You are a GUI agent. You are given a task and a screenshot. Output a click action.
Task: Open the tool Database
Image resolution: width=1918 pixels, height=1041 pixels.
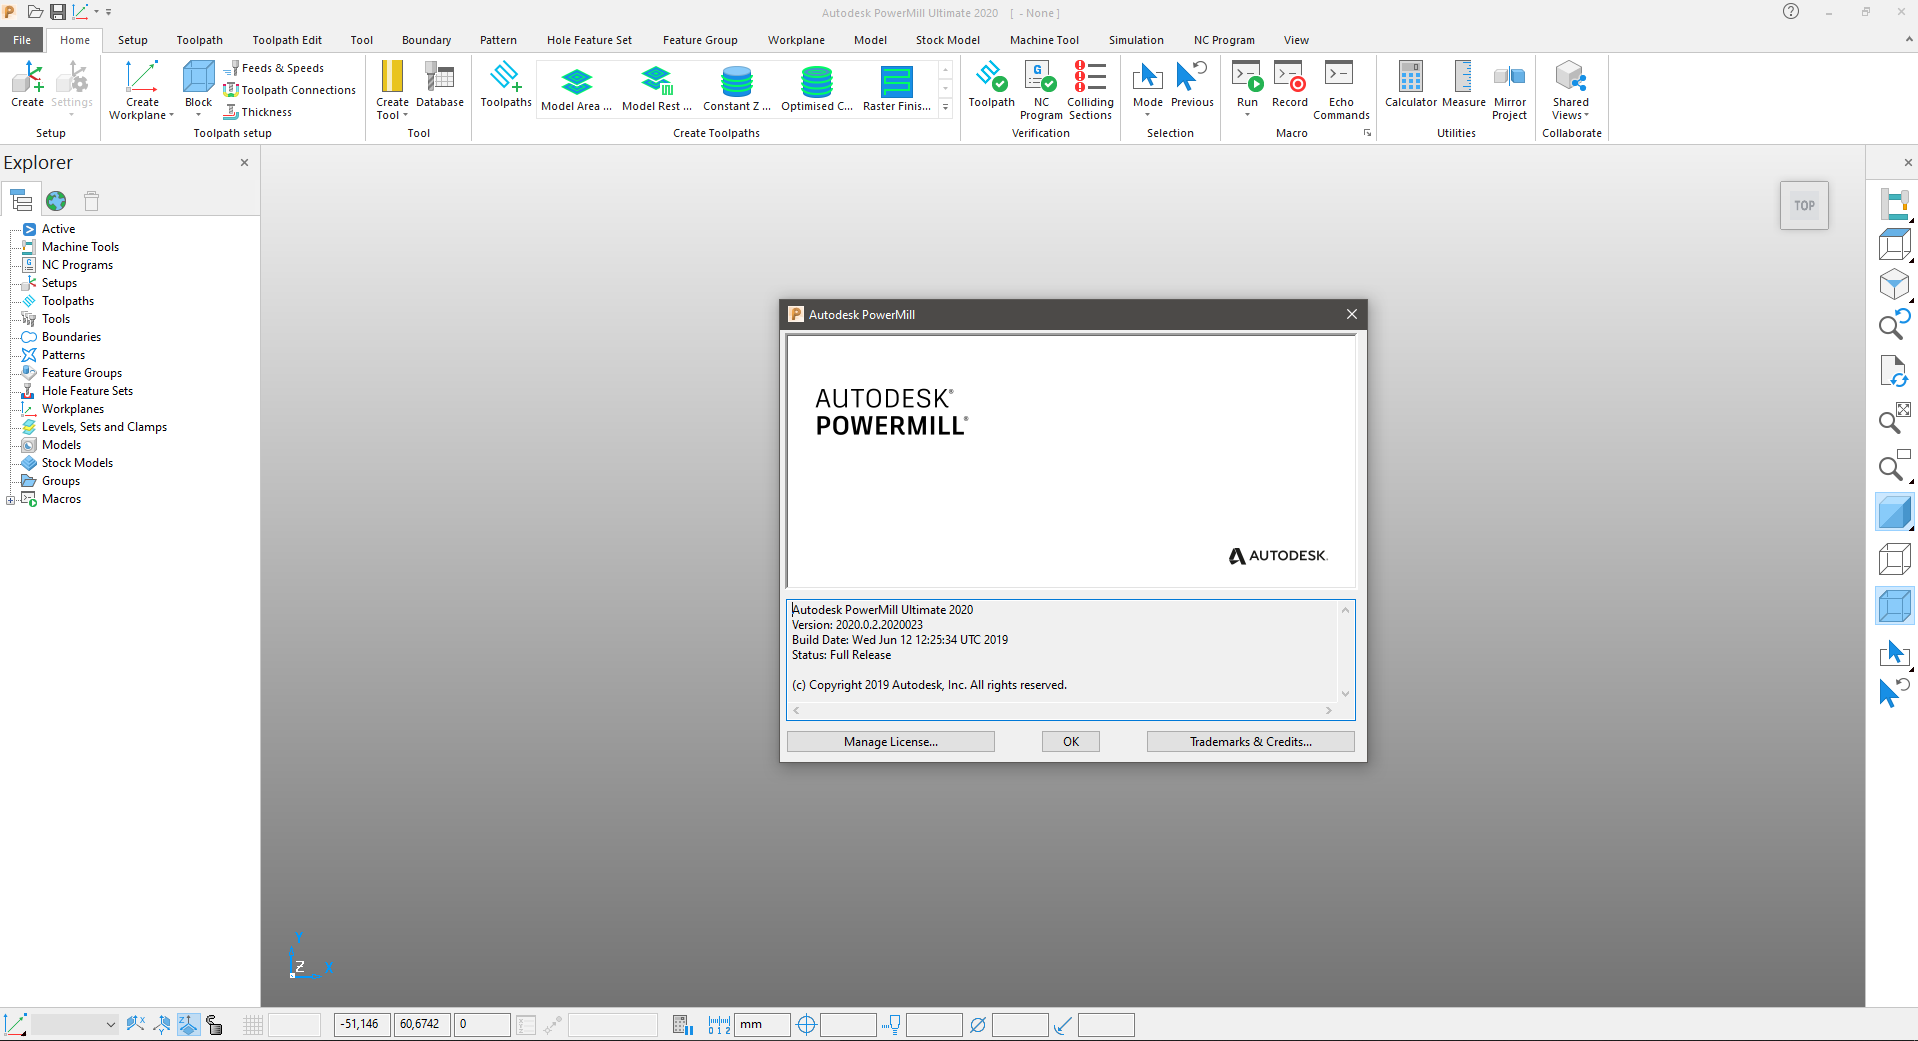pos(440,84)
